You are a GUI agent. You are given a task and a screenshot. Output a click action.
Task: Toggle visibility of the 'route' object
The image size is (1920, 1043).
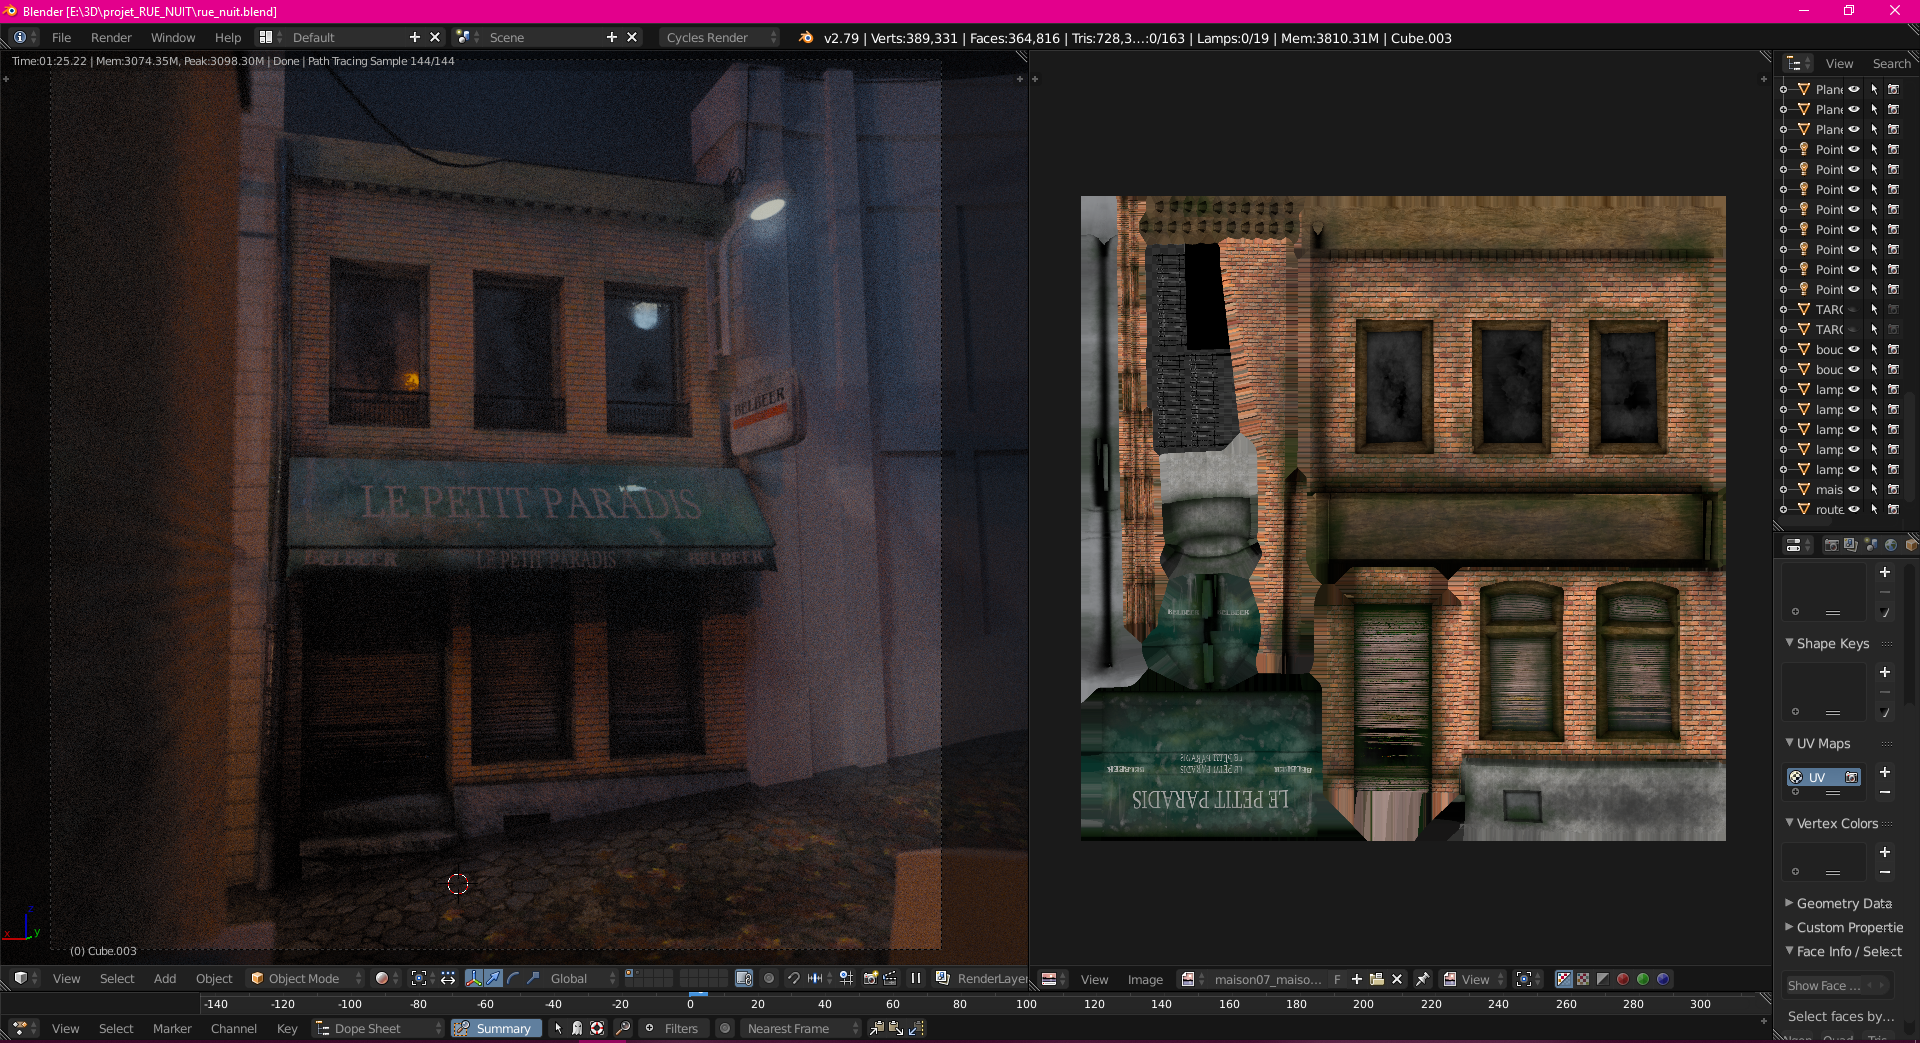(1853, 509)
